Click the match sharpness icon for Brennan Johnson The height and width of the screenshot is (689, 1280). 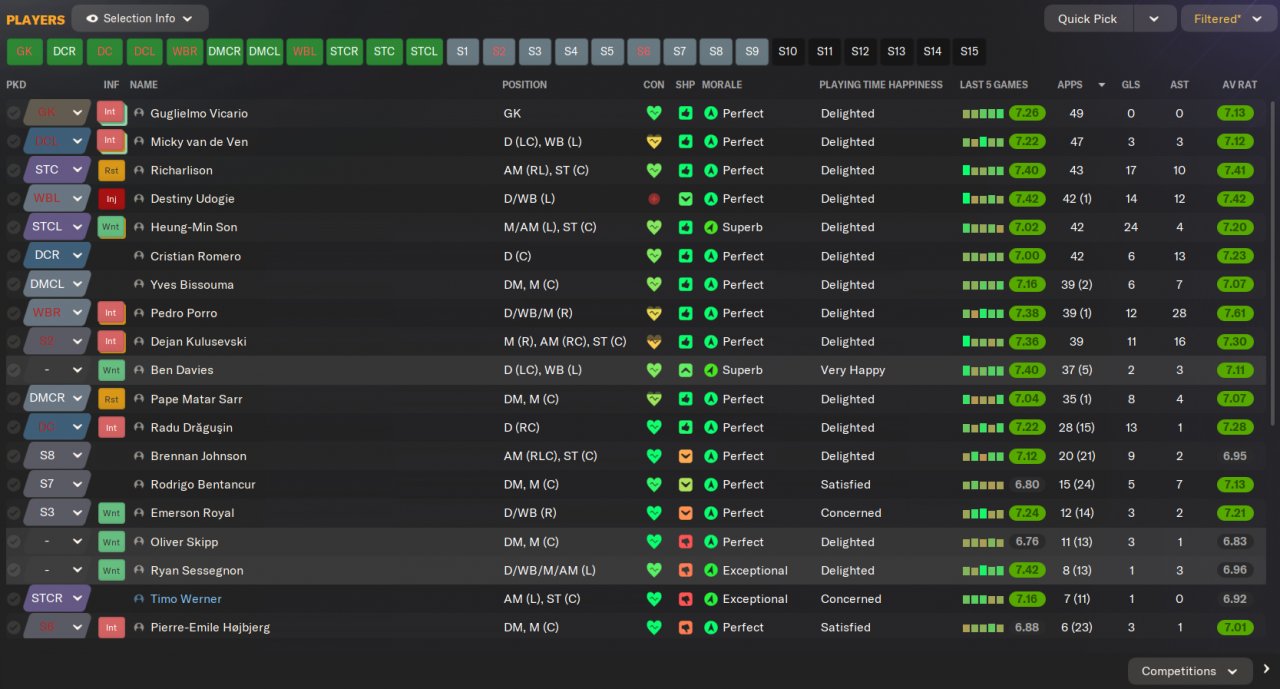click(x=685, y=456)
